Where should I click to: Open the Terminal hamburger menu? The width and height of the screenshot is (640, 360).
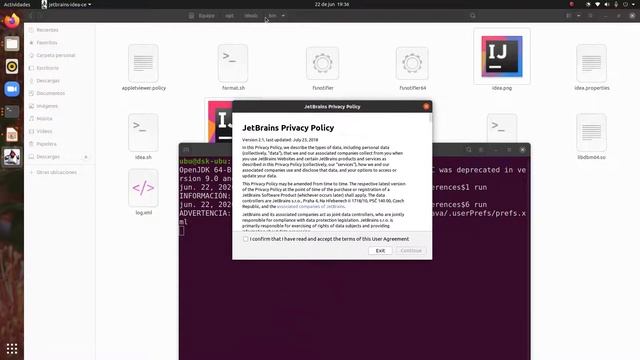click(x=481, y=150)
